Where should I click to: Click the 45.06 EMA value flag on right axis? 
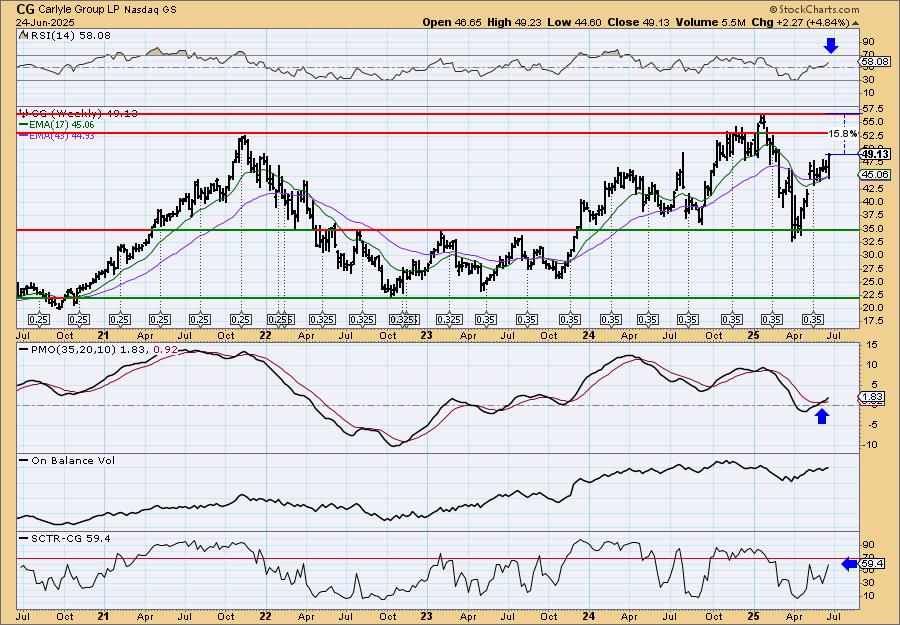tap(875, 174)
